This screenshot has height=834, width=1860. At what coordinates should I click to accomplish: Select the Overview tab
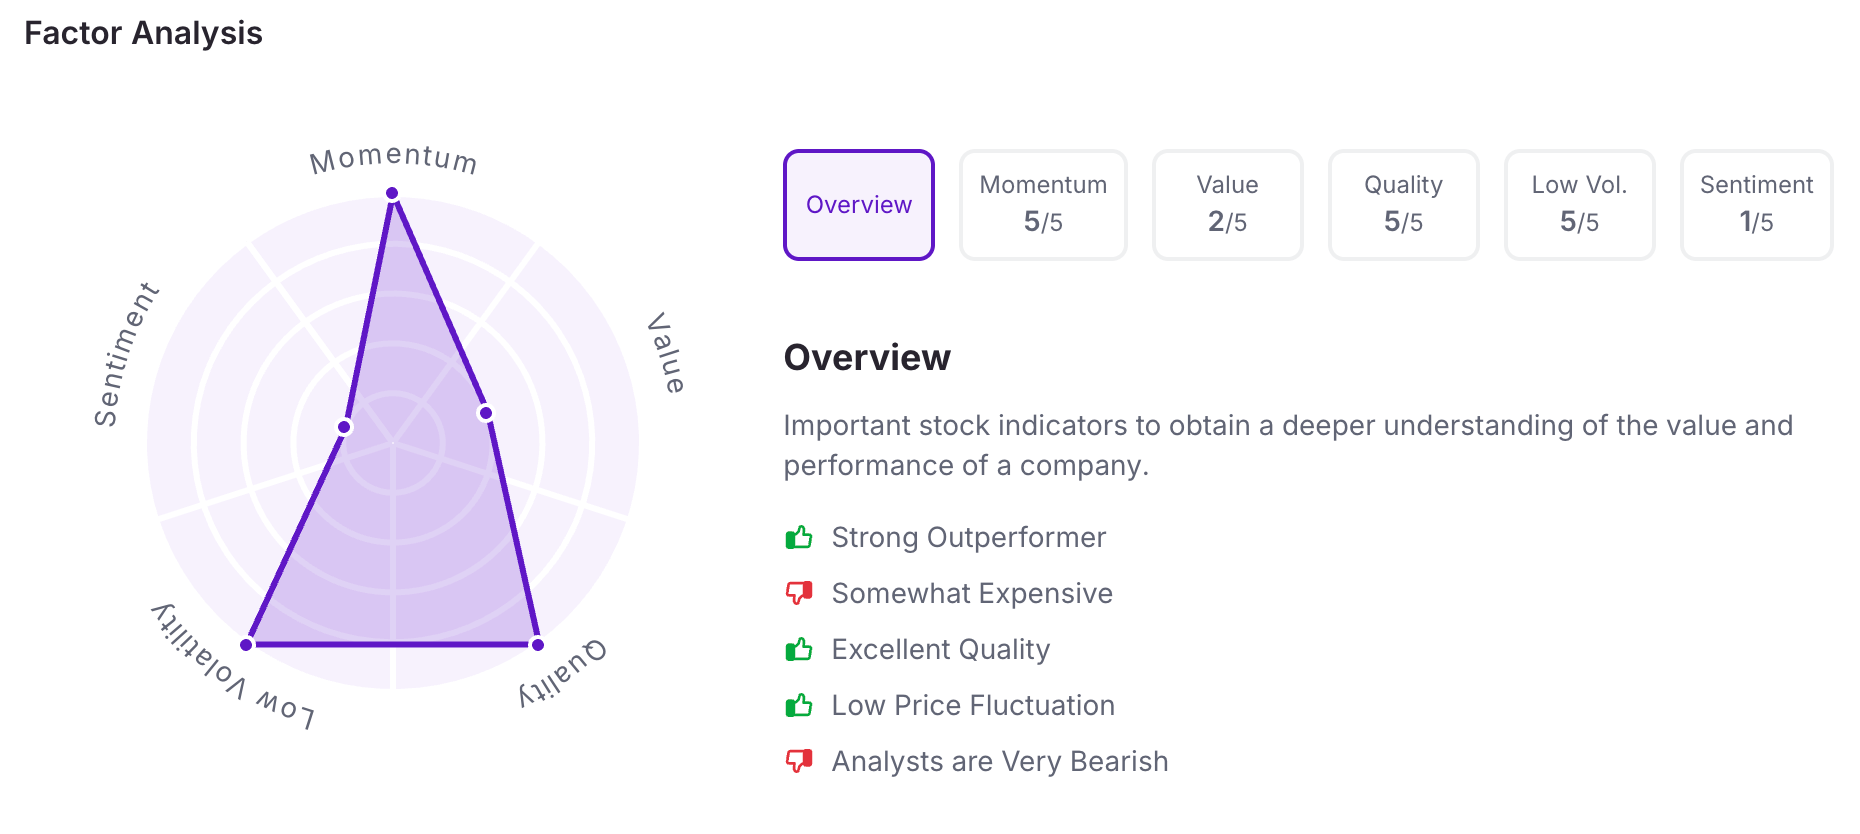pyautogui.click(x=859, y=205)
